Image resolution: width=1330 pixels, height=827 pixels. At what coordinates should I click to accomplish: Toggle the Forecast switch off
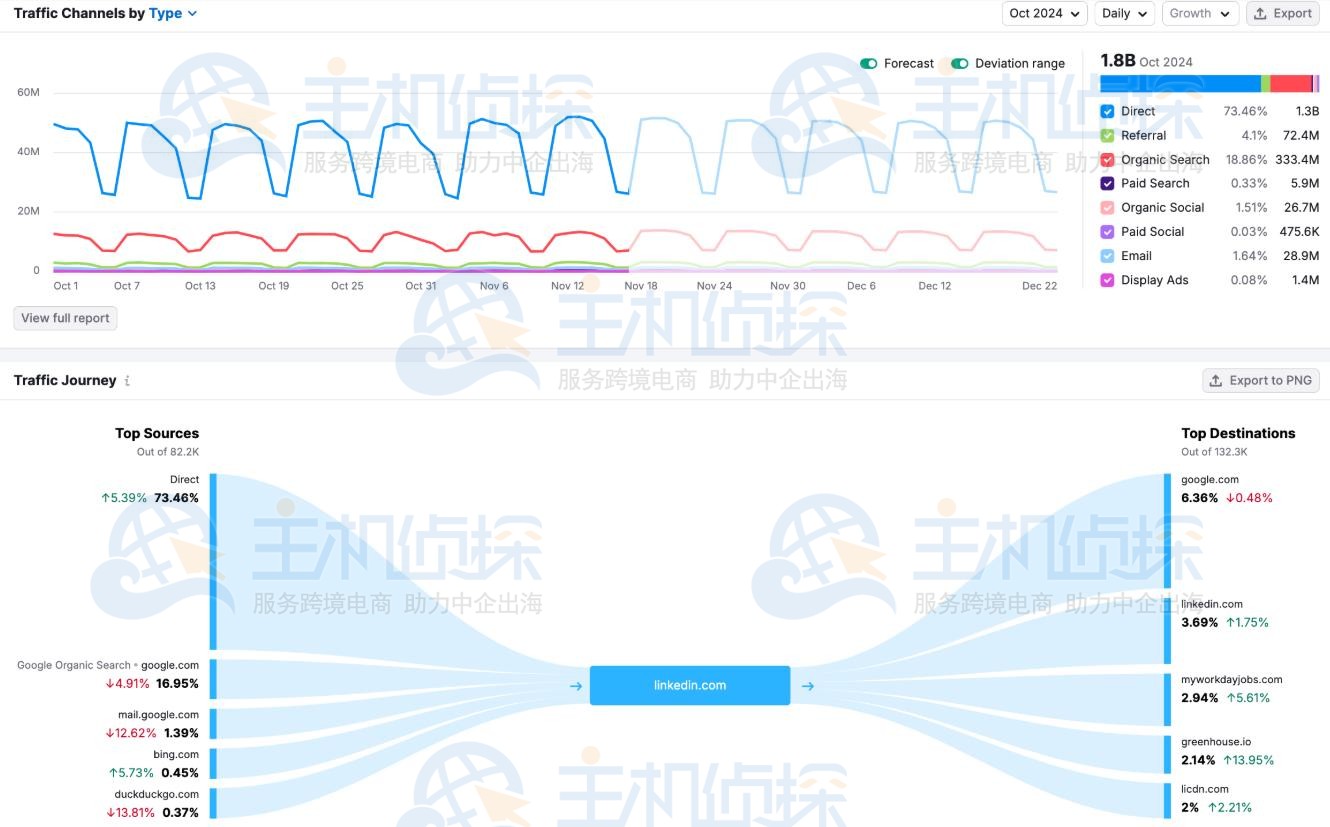pyautogui.click(x=868, y=62)
